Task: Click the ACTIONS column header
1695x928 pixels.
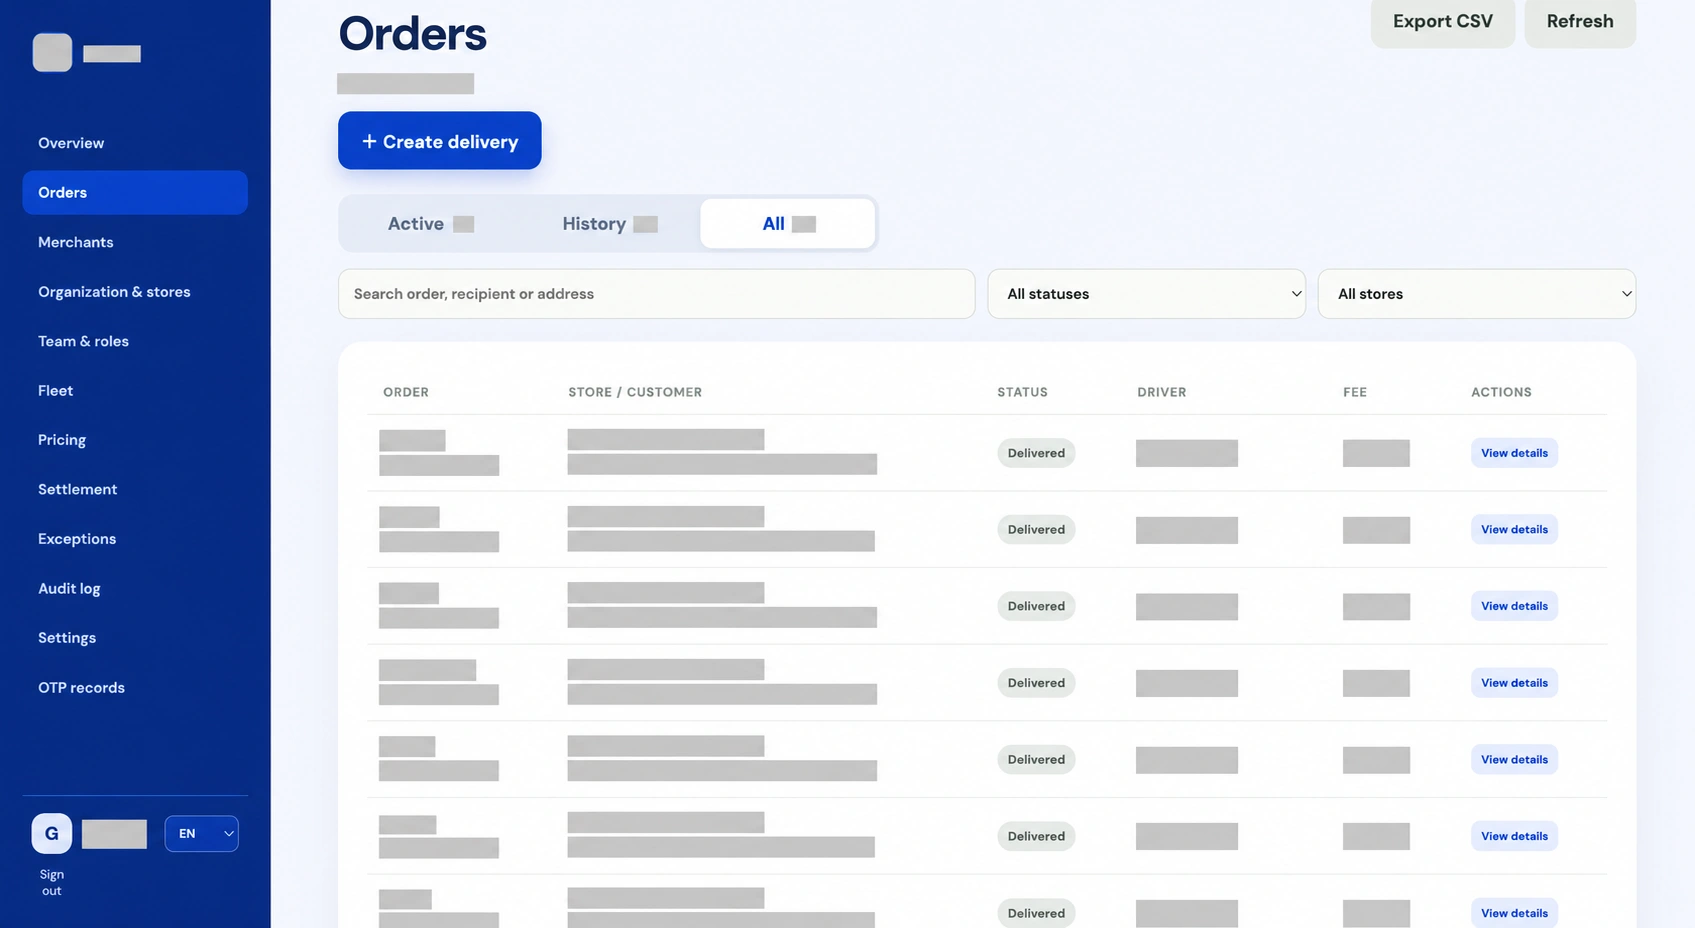Action: click(1501, 392)
